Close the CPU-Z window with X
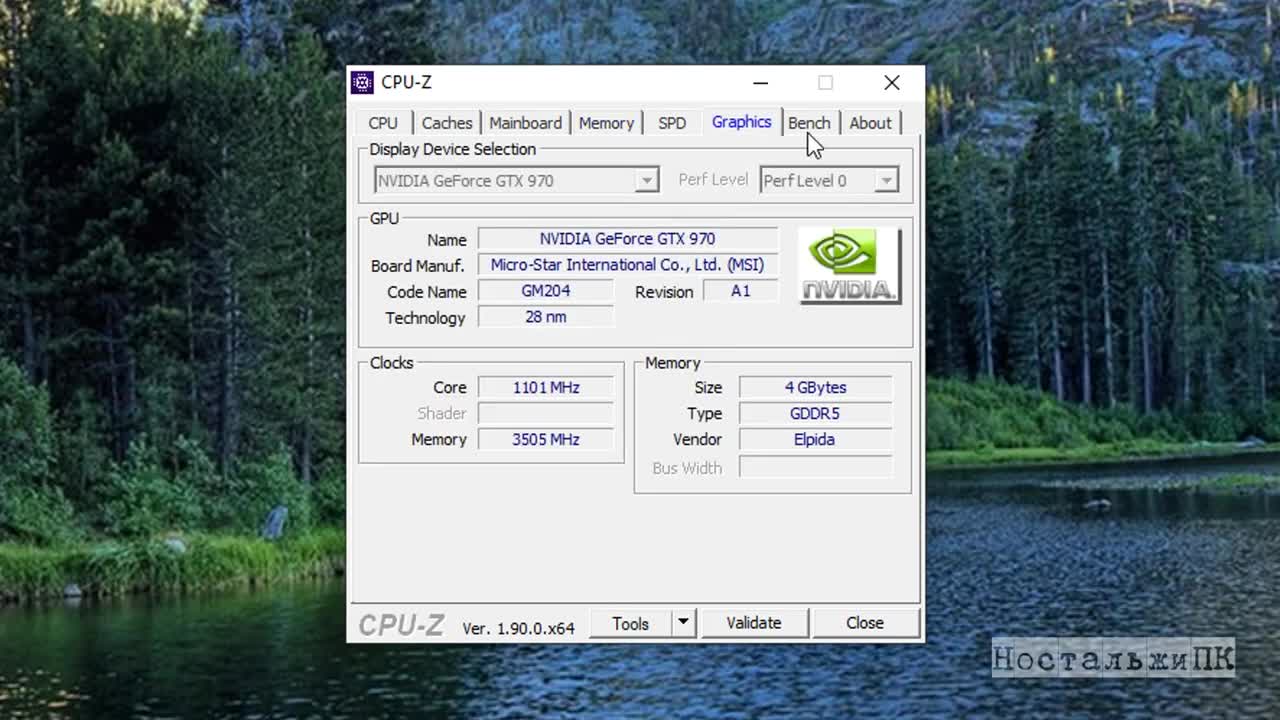 point(892,82)
